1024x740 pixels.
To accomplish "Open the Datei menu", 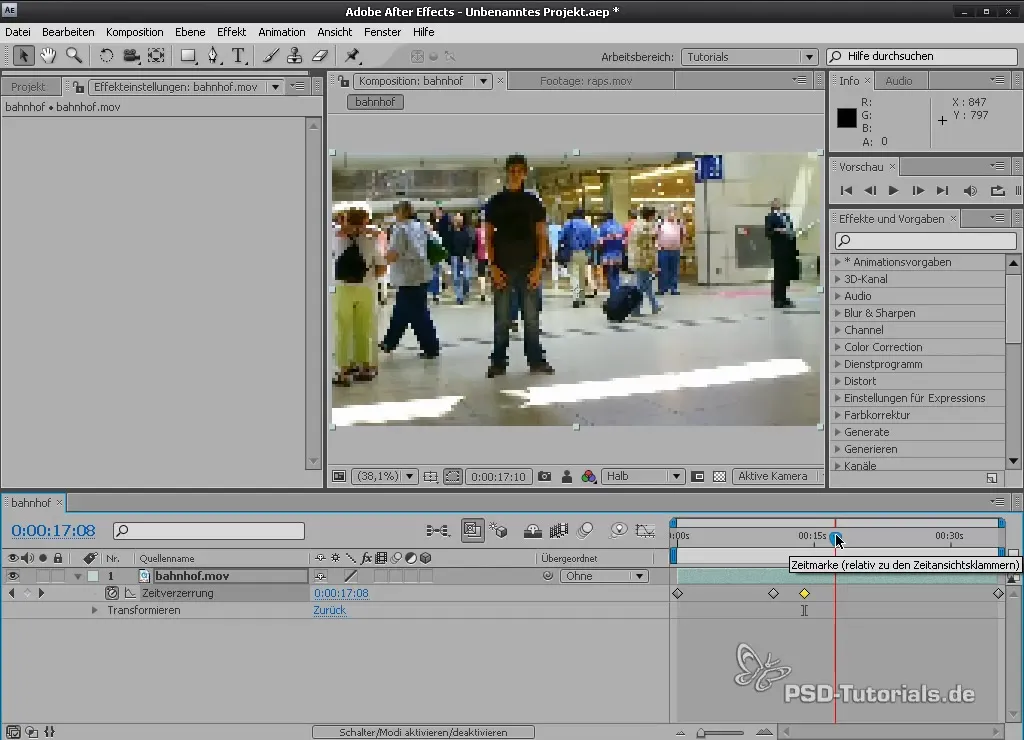I will (x=18, y=32).
